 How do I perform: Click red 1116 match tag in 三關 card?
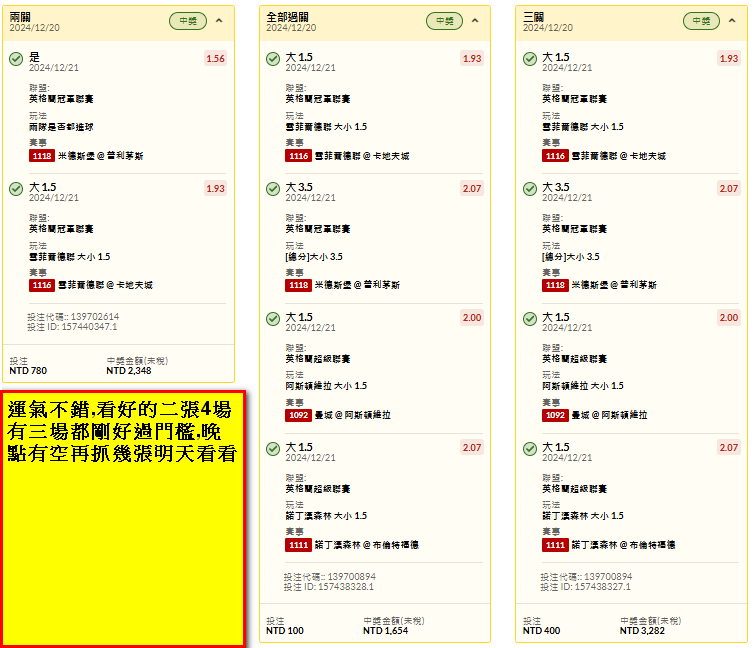[x=555, y=156]
